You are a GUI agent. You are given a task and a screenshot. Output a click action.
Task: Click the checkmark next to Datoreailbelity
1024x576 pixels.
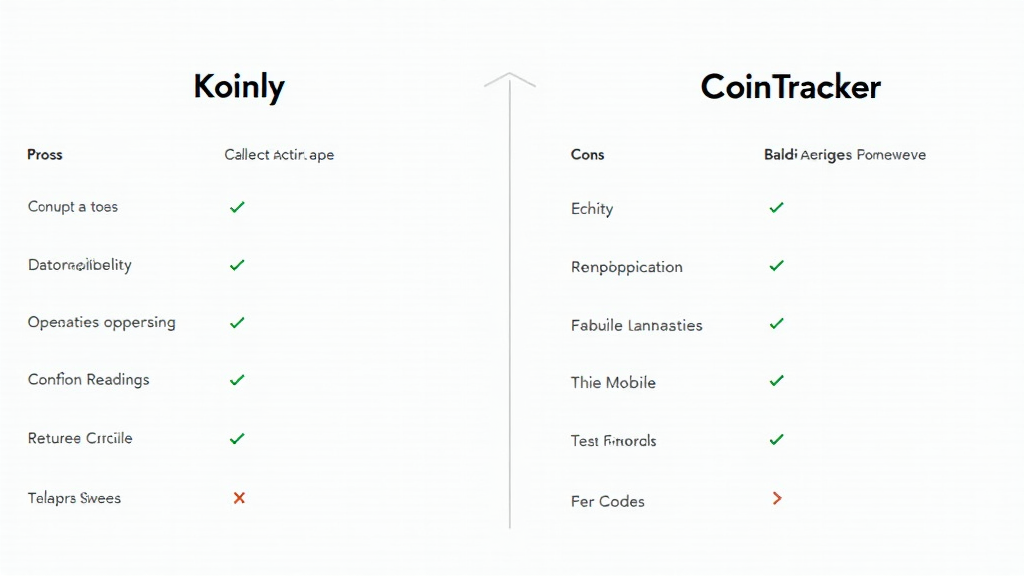pyautogui.click(x=237, y=265)
